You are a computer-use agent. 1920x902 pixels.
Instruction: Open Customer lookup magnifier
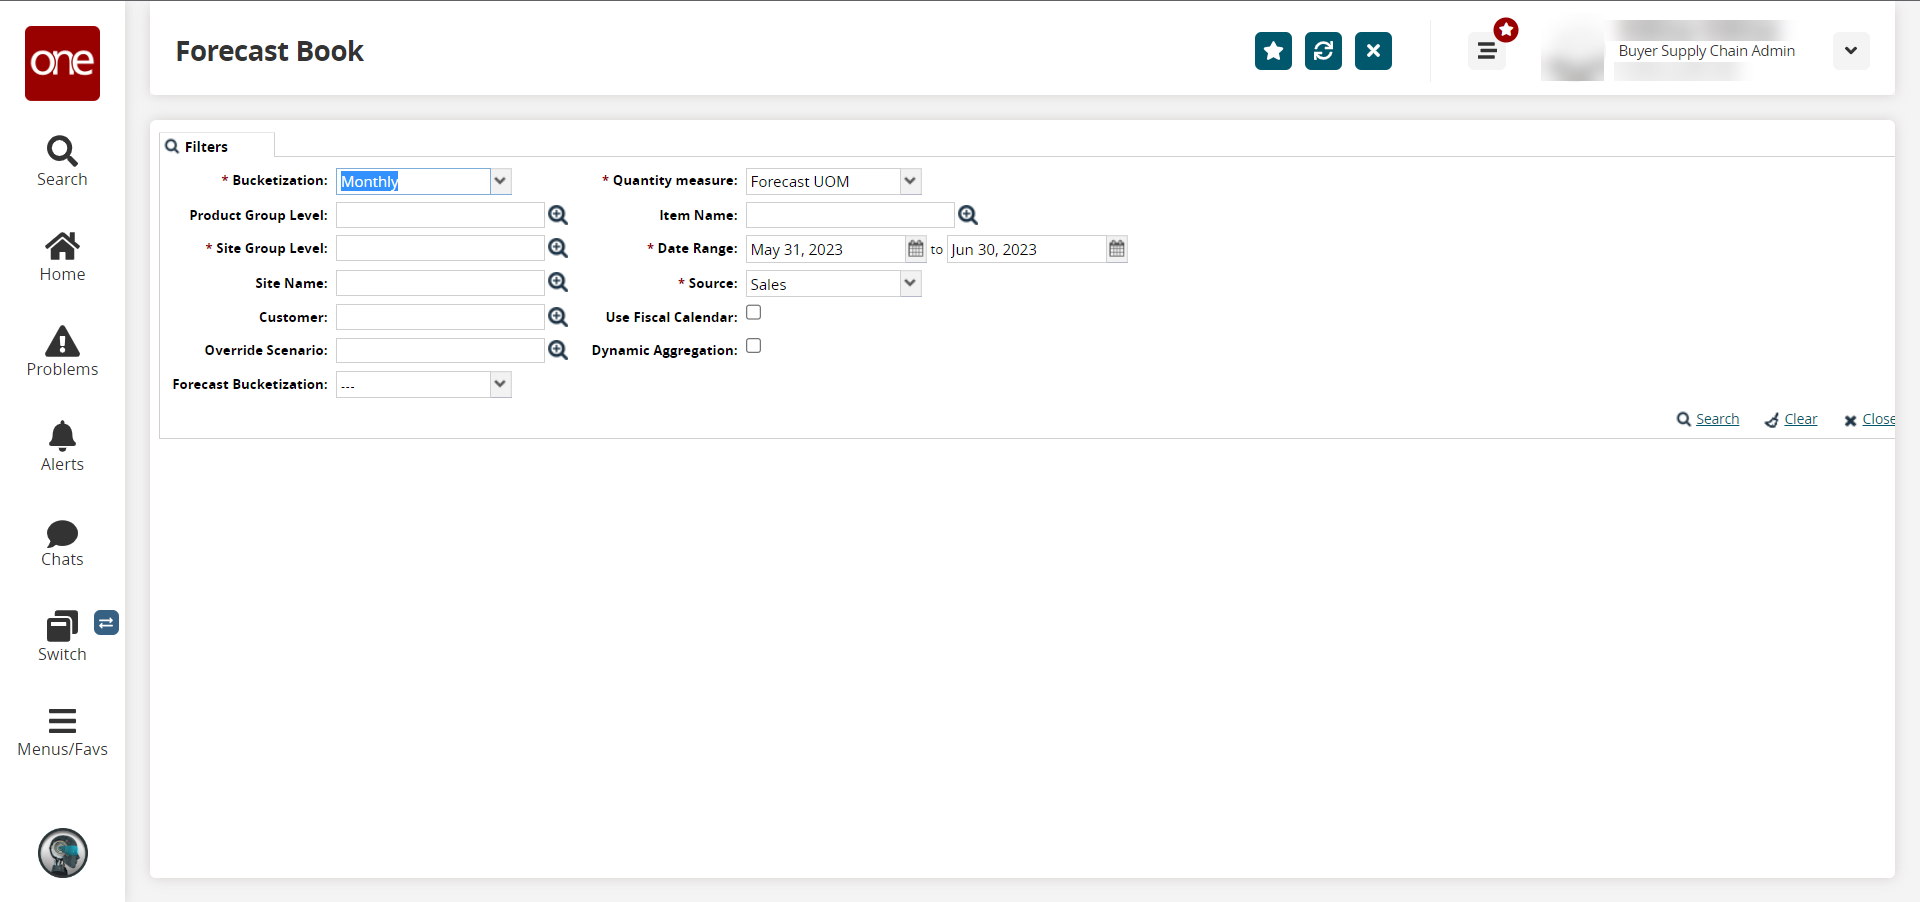[x=558, y=317]
